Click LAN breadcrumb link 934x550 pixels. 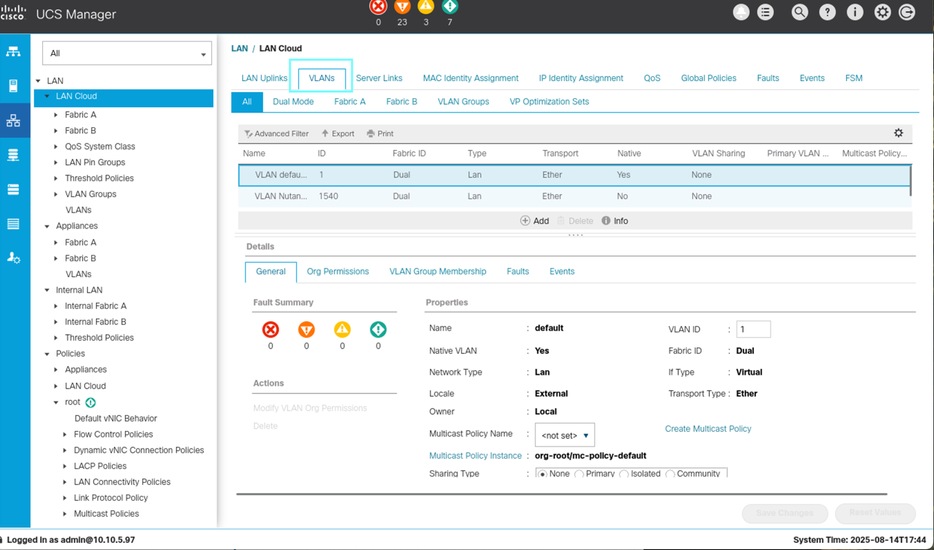(x=239, y=48)
